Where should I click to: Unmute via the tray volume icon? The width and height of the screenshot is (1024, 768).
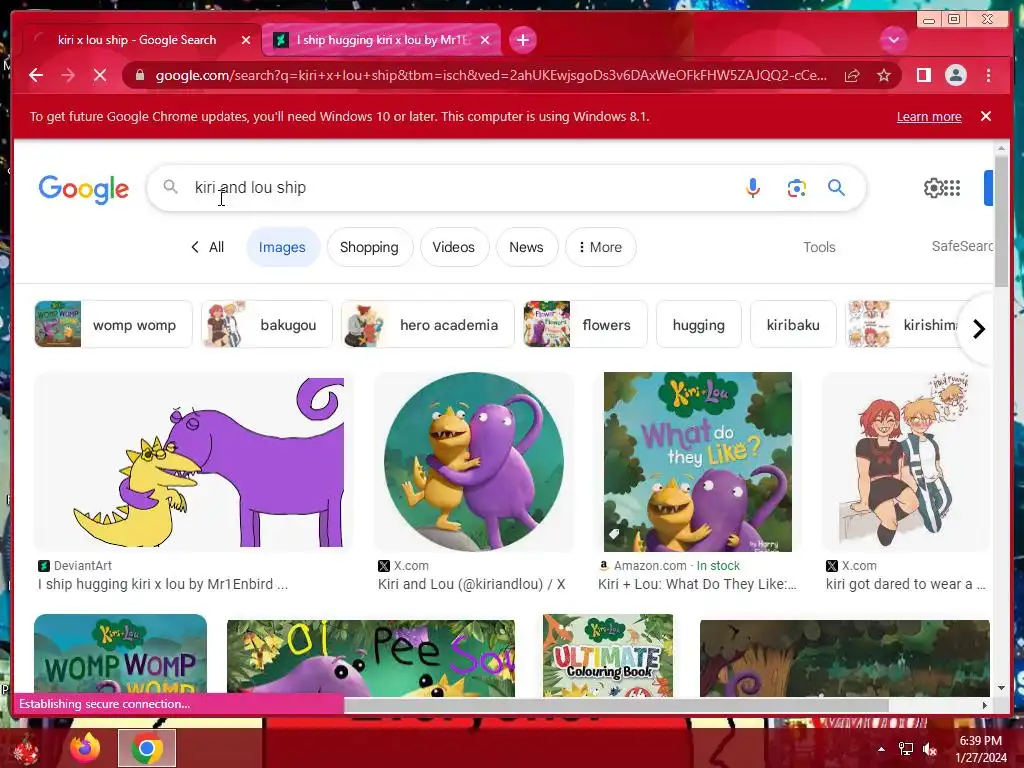click(x=929, y=749)
